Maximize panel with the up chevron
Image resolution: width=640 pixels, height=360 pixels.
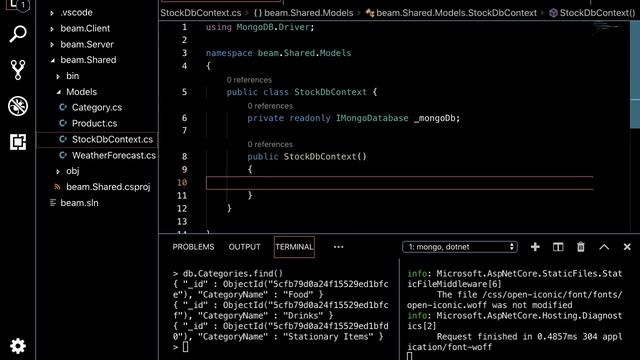604,247
